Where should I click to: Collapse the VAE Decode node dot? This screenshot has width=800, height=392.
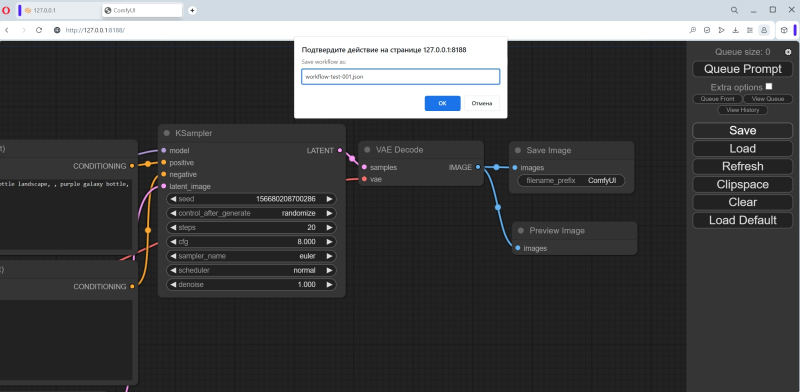pyautogui.click(x=367, y=150)
